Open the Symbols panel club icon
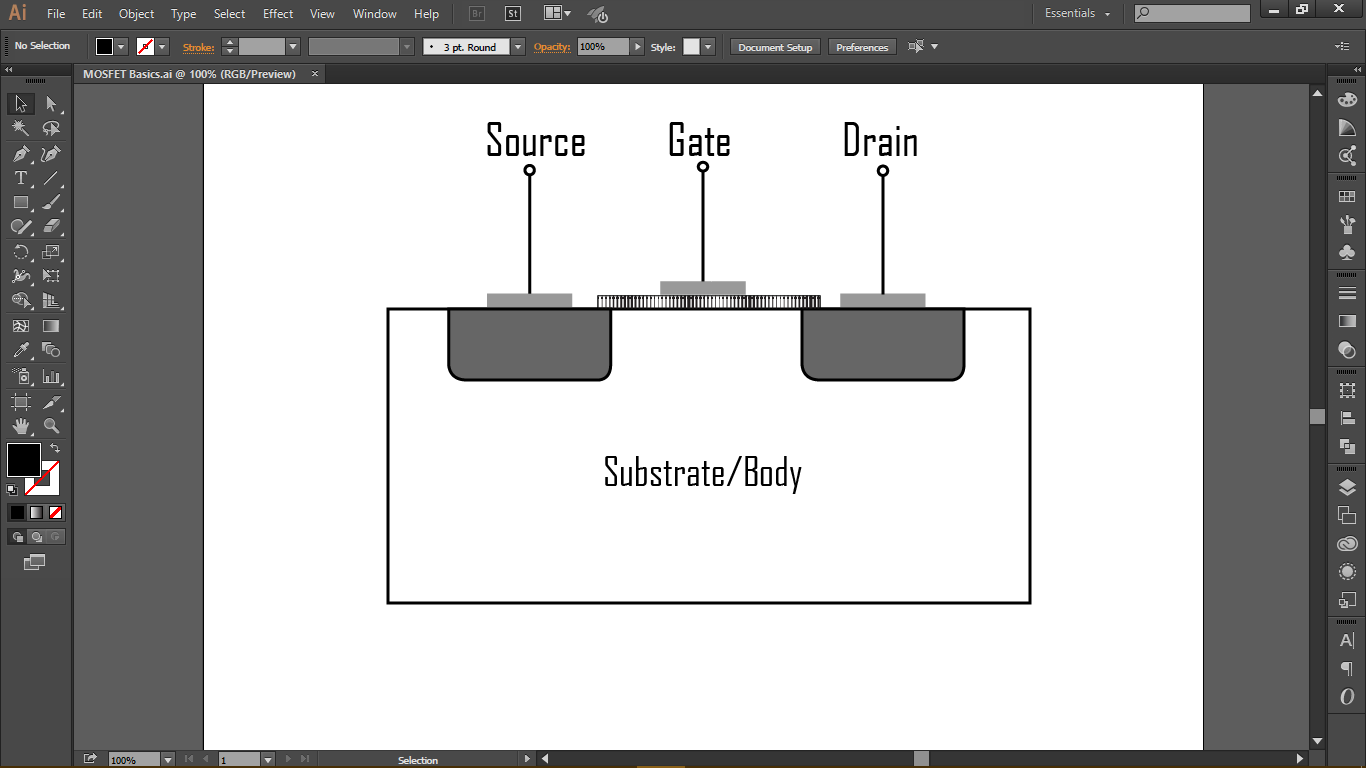Image resolution: width=1366 pixels, height=768 pixels. coord(1347,253)
